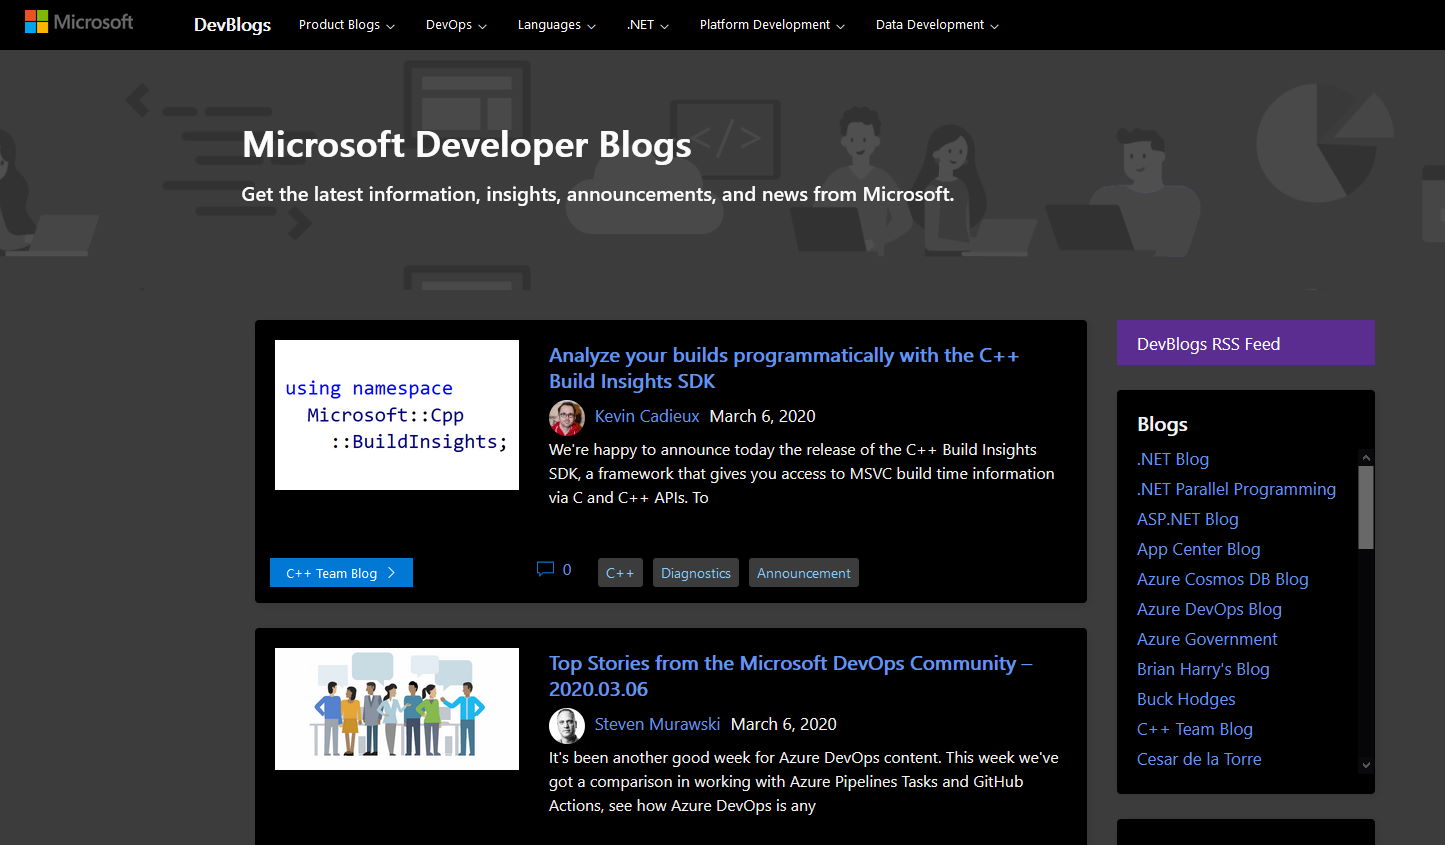This screenshot has height=845, width=1445.
Task: Open the Languages dropdown menu
Action: 556,24
